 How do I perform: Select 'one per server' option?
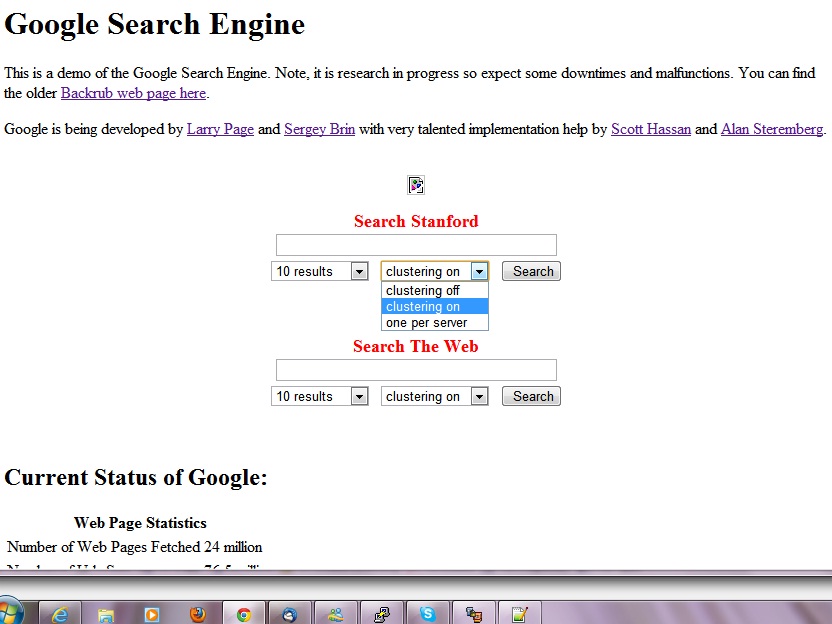435,322
